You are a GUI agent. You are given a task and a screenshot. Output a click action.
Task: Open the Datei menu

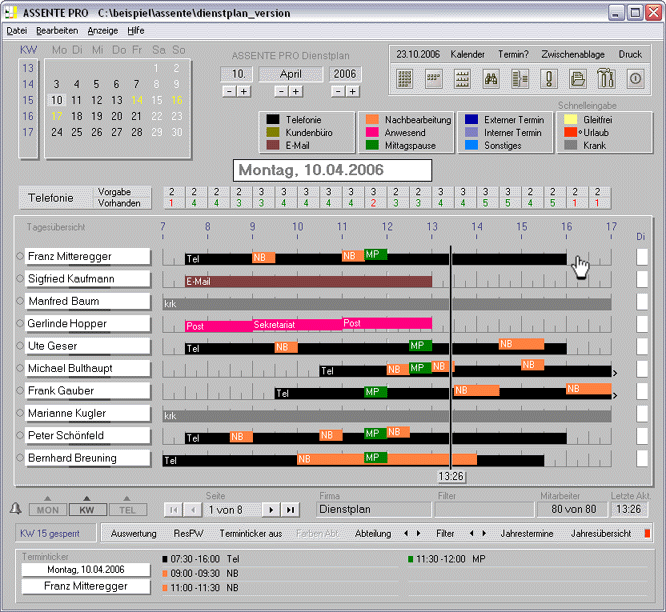pyautogui.click(x=17, y=31)
